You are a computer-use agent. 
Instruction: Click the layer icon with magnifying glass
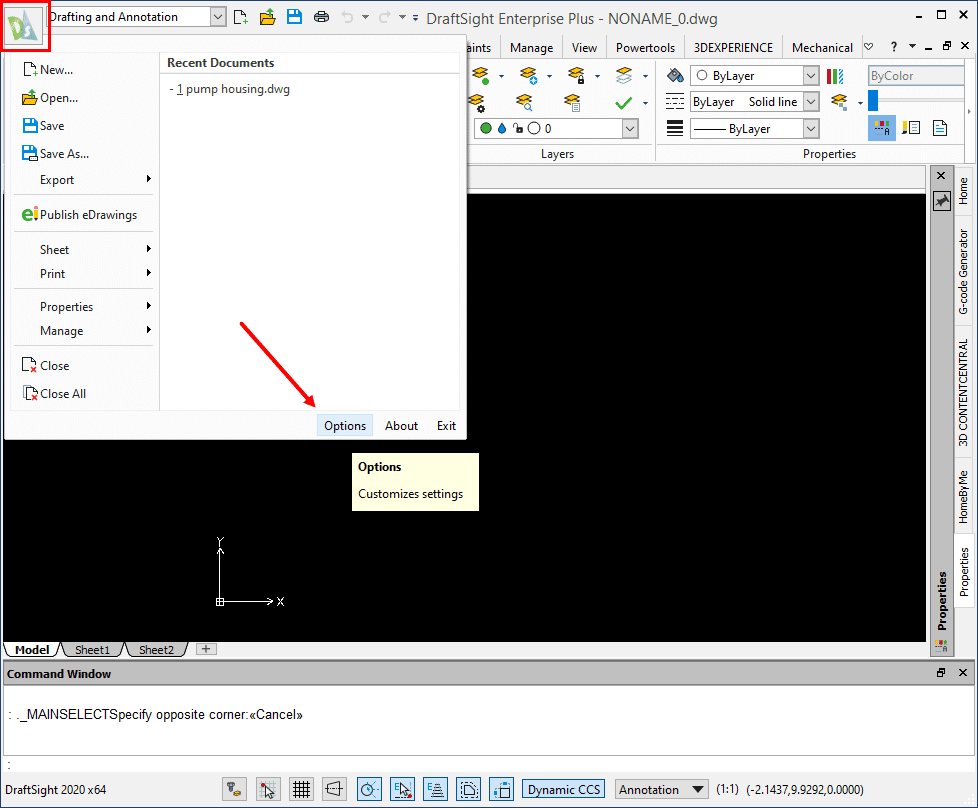(525, 102)
